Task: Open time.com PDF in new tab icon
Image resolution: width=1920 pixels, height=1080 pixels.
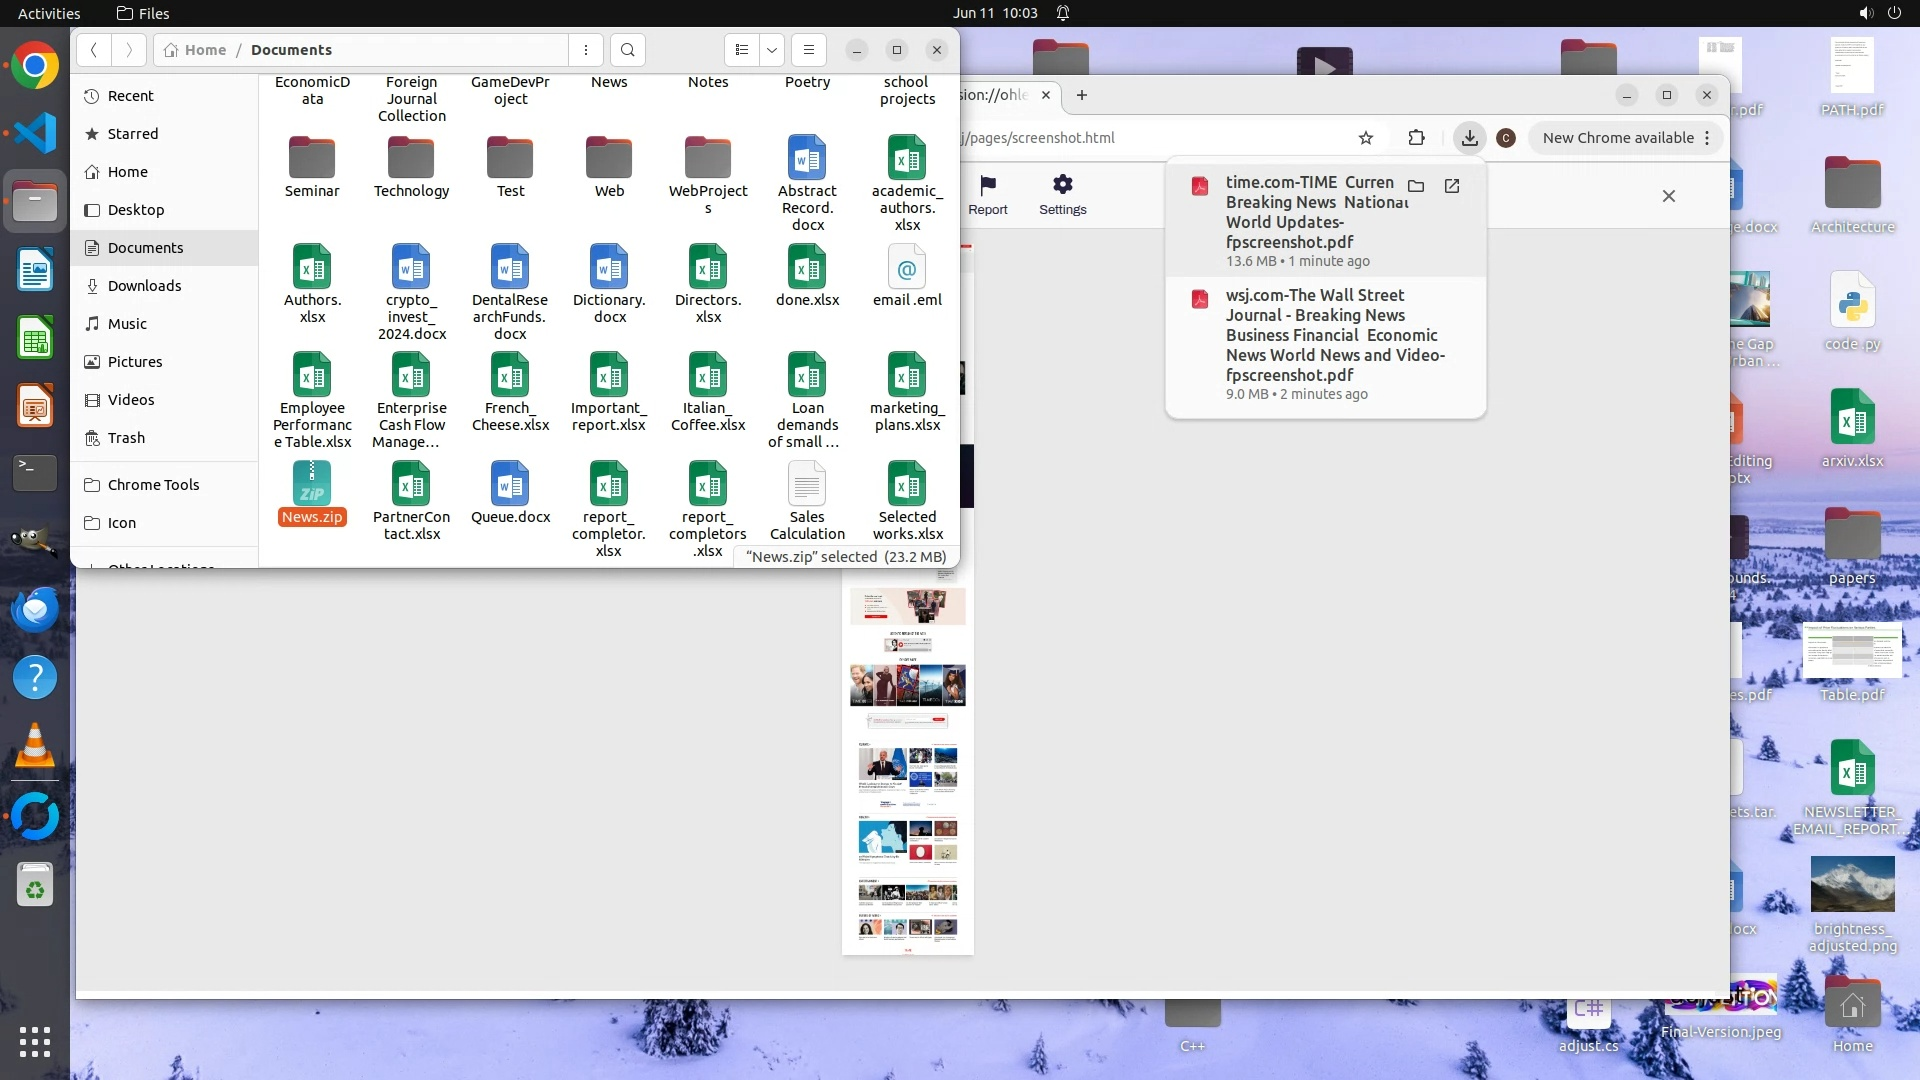Action: coord(1452,186)
